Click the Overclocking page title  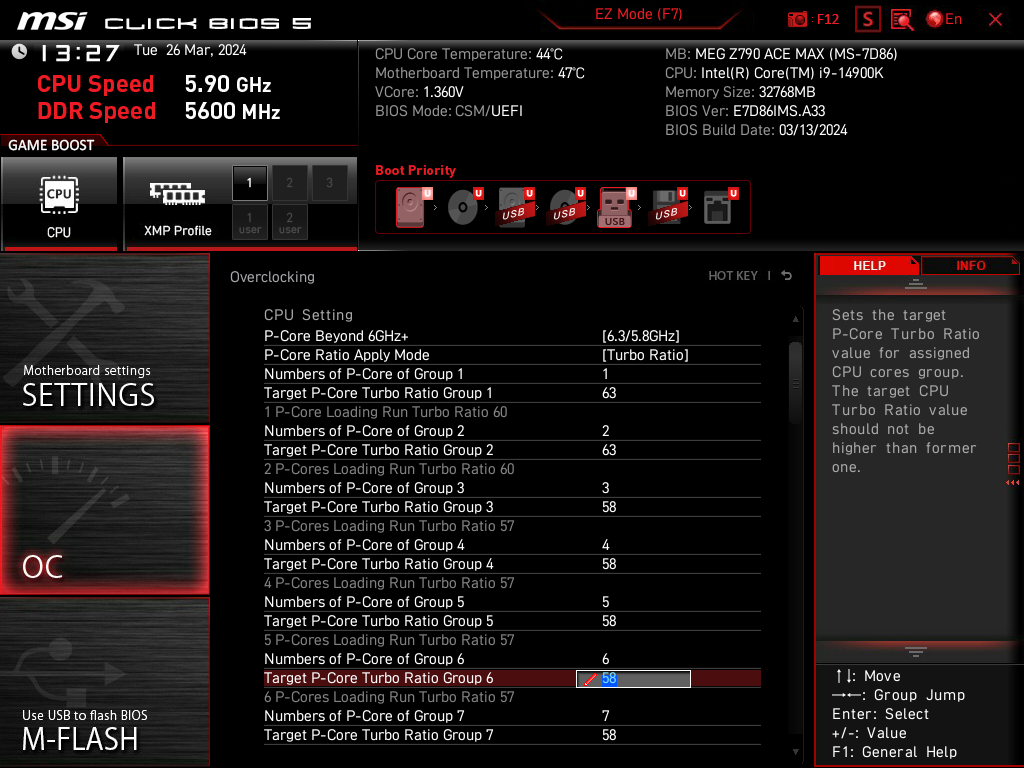pyautogui.click(x=272, y=277)
